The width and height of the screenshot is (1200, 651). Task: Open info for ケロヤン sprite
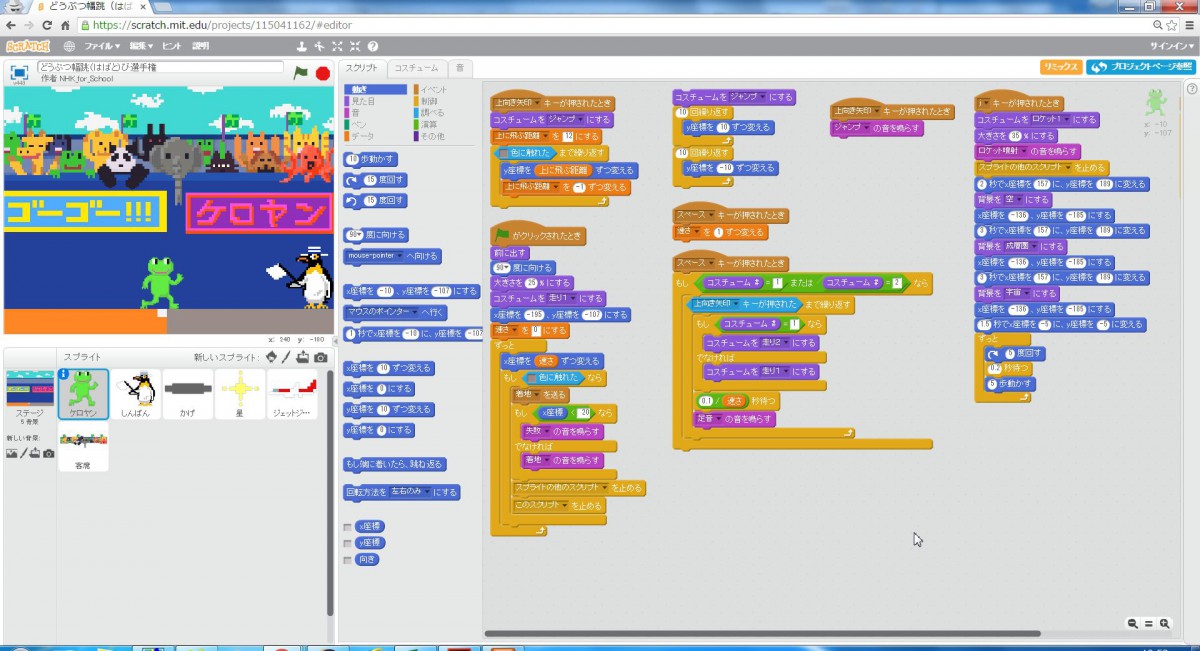[64, 375]
